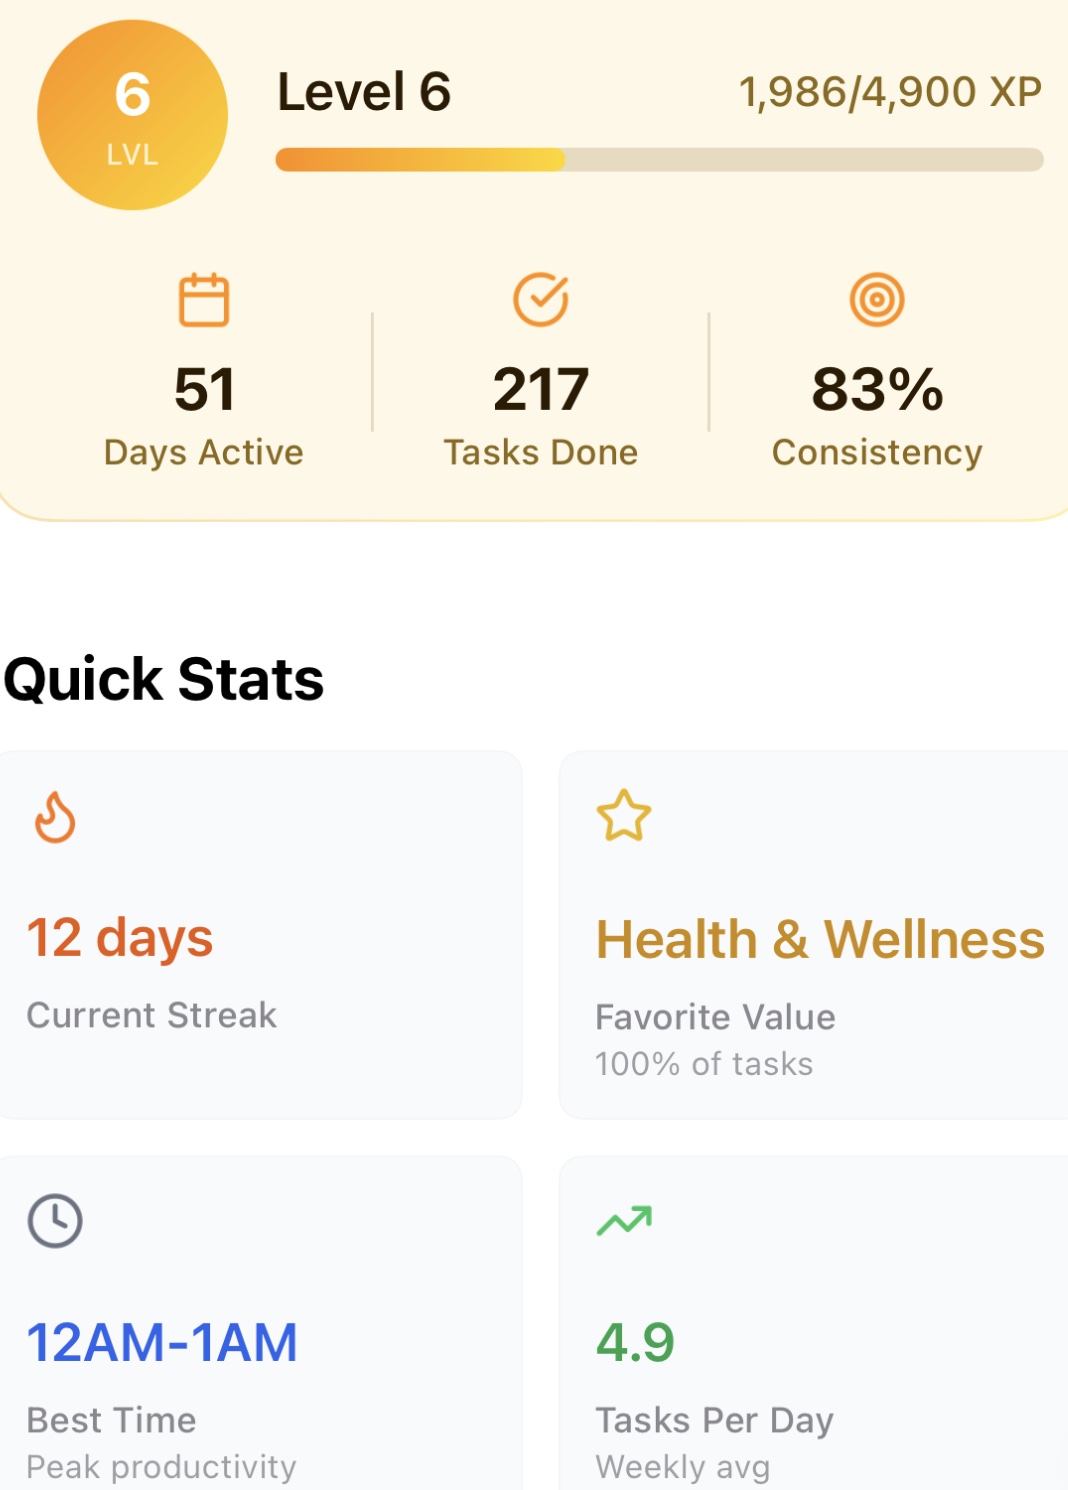Image resolution: width=1068 pixels, height=1490 pixels.
Task: Tap the clock icon for Best Time
Action: click(x=55, y=1220)
